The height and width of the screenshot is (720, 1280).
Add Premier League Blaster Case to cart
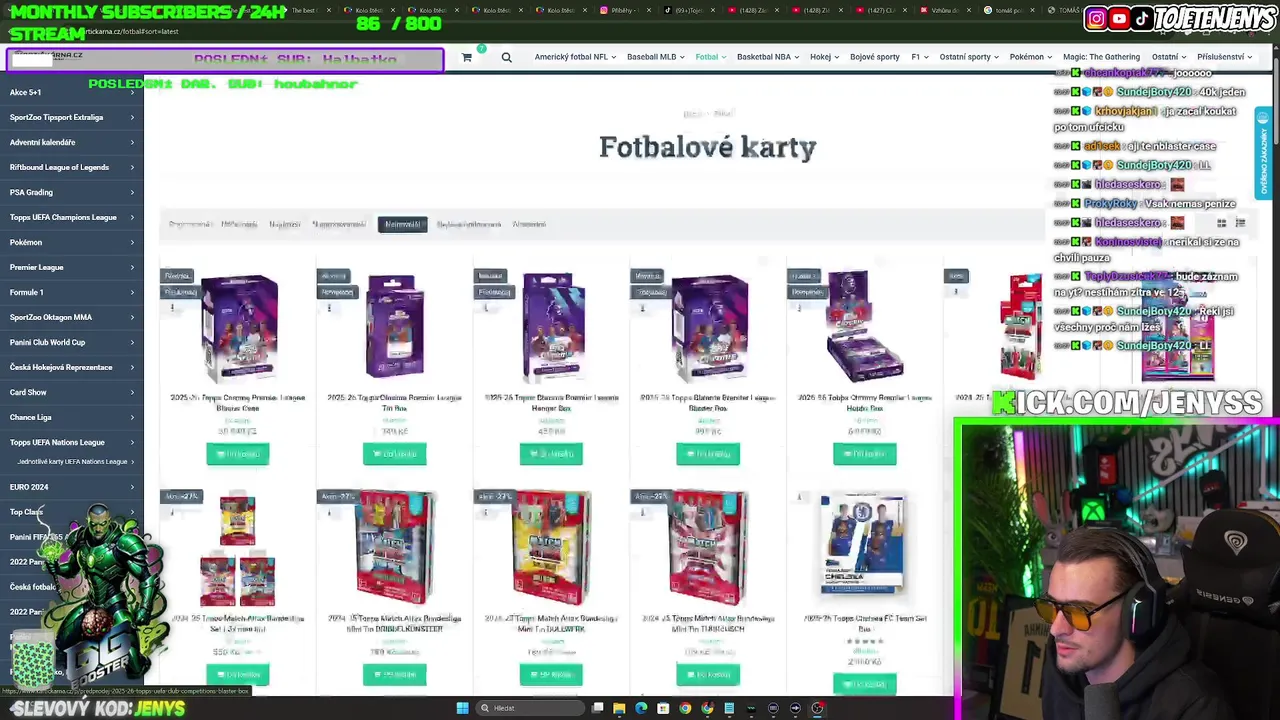(238, 454)
